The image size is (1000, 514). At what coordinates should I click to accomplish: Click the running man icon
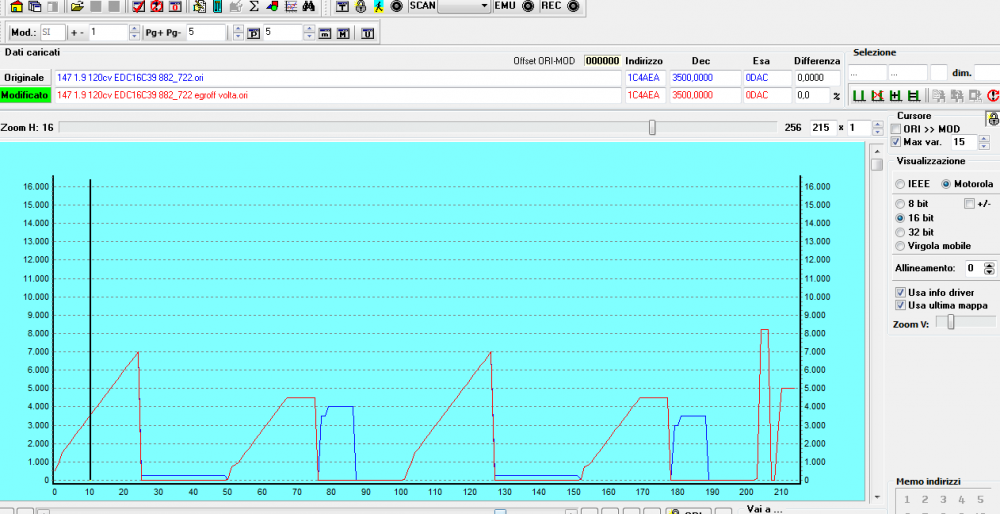379,6
